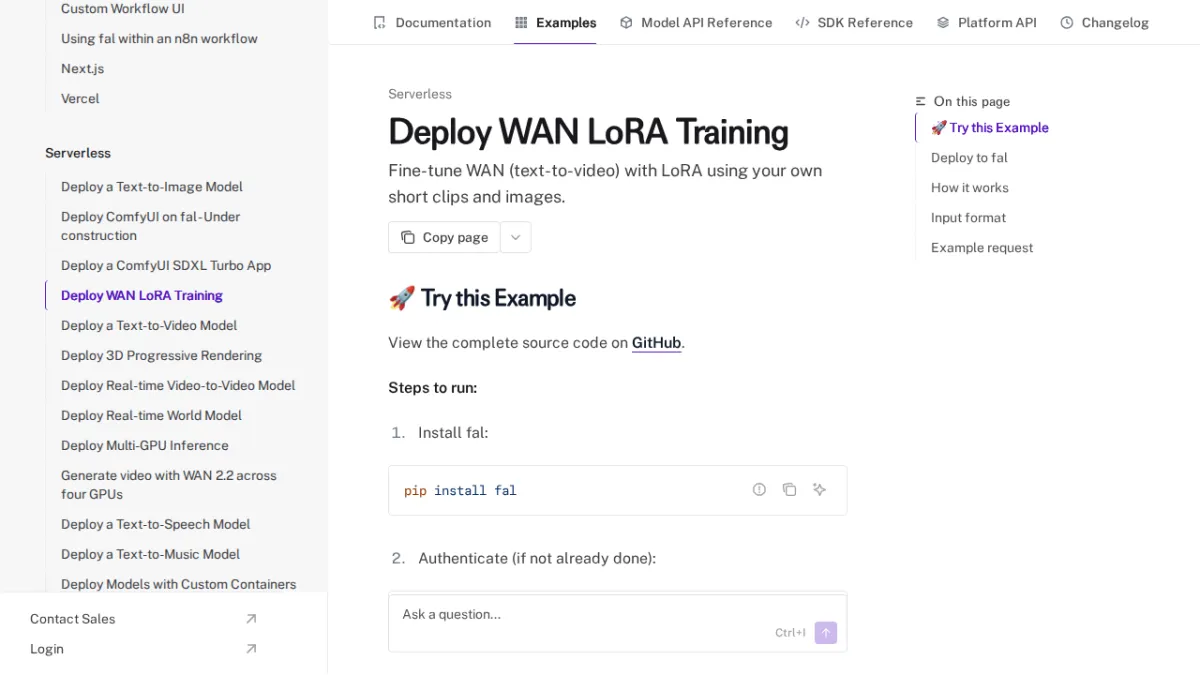The image size is (1200, 675).
Task: Open the GitHub source code link
Action: (656, 342)
